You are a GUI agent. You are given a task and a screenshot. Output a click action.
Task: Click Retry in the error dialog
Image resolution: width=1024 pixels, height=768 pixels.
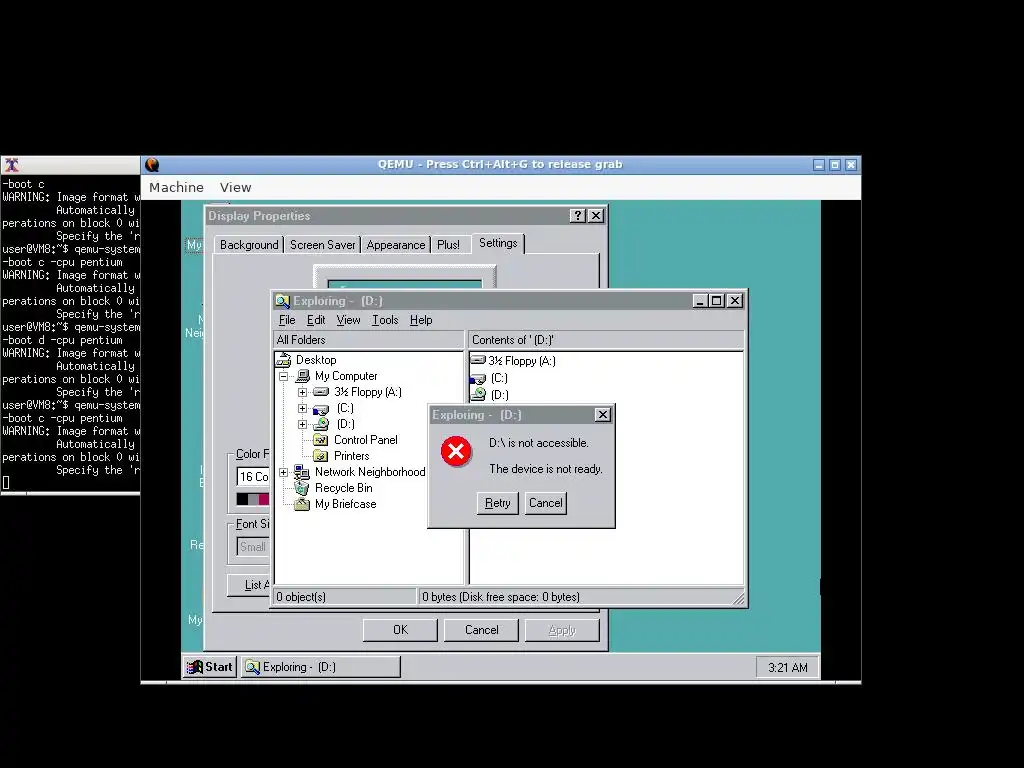click(x=497, y=503)
